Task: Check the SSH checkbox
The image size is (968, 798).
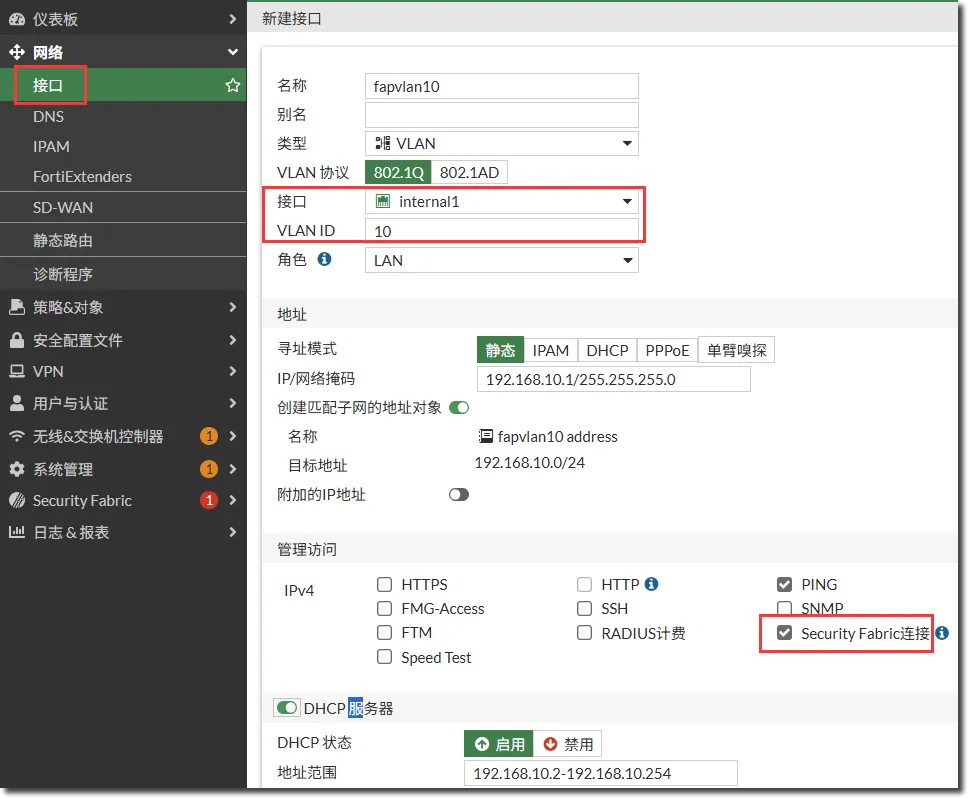Action: (585, 609)
